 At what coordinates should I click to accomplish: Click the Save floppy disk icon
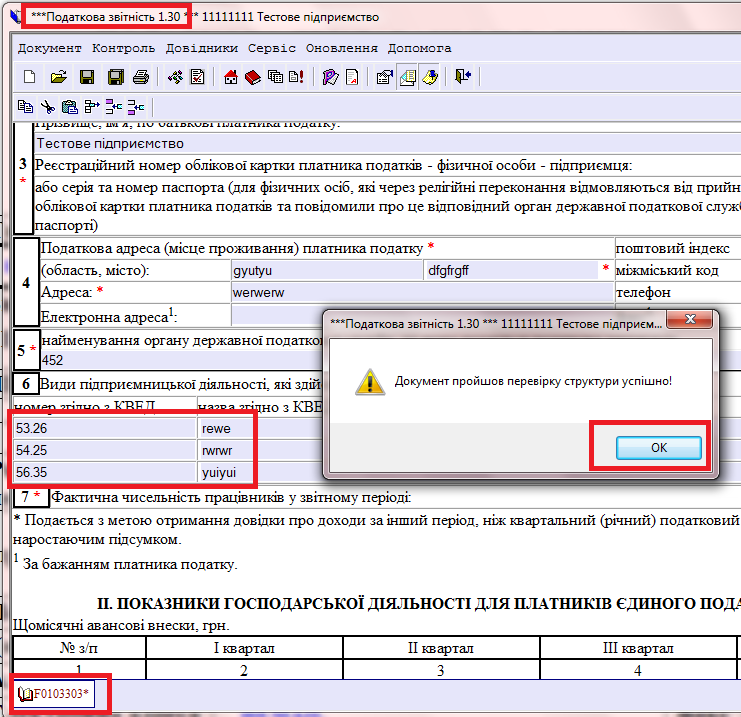pyautogui.click(x=87, y=77)
